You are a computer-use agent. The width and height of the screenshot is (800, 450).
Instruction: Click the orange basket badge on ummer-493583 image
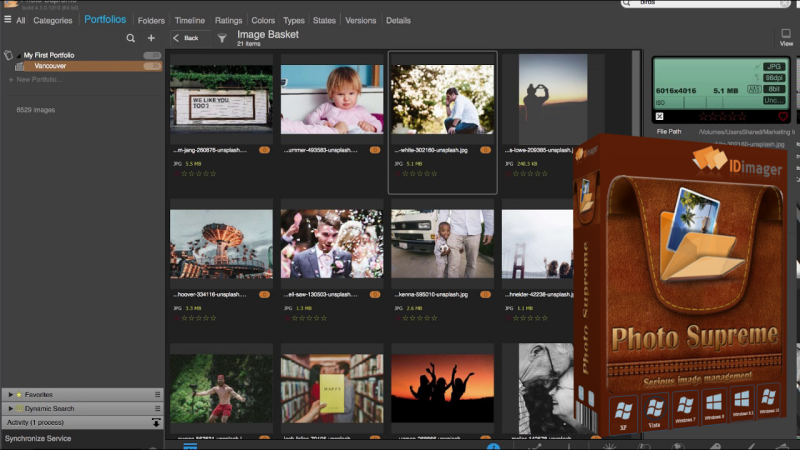[375, 150]
